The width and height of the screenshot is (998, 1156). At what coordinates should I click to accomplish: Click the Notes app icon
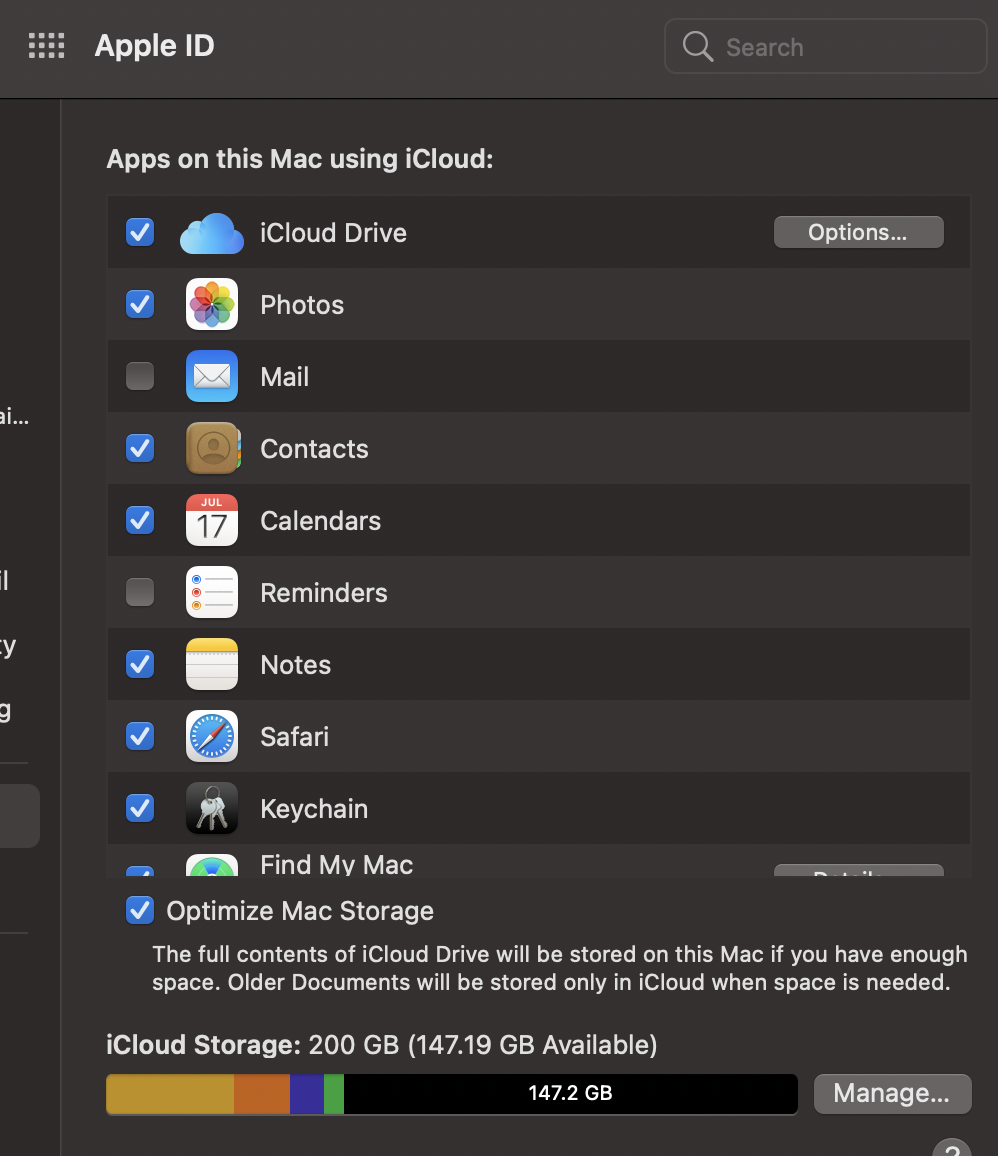tap(212, 664)
